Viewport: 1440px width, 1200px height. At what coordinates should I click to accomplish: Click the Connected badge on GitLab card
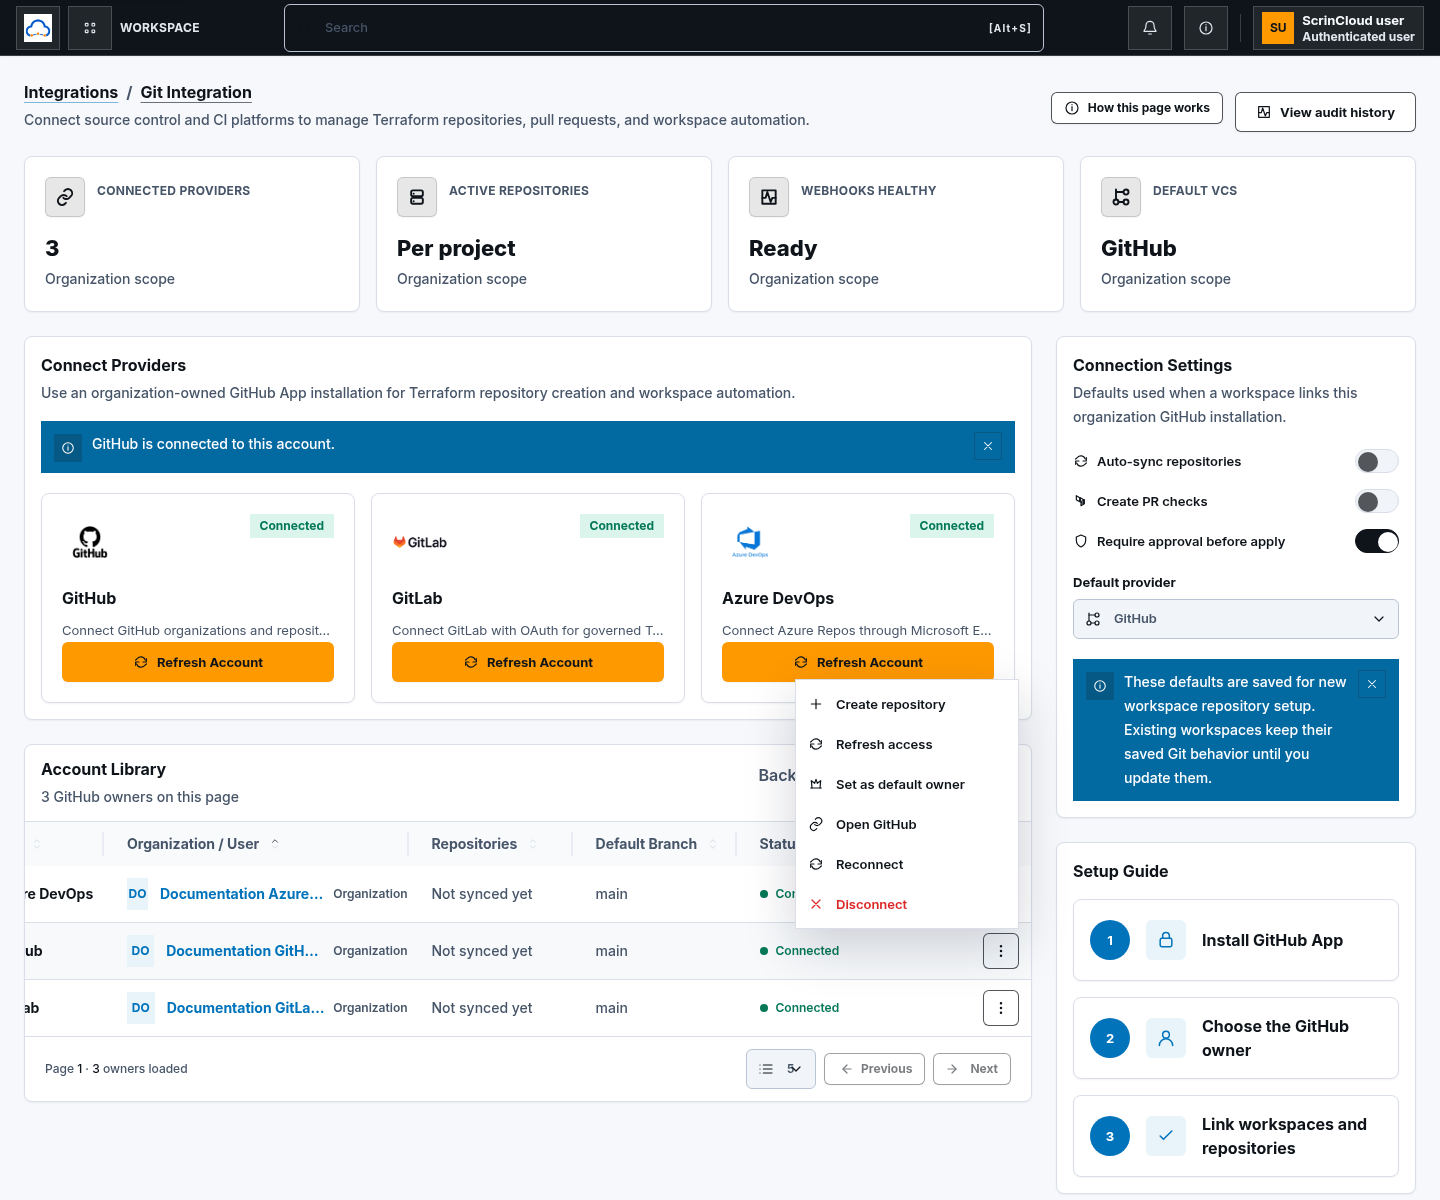tap(622, 526)
